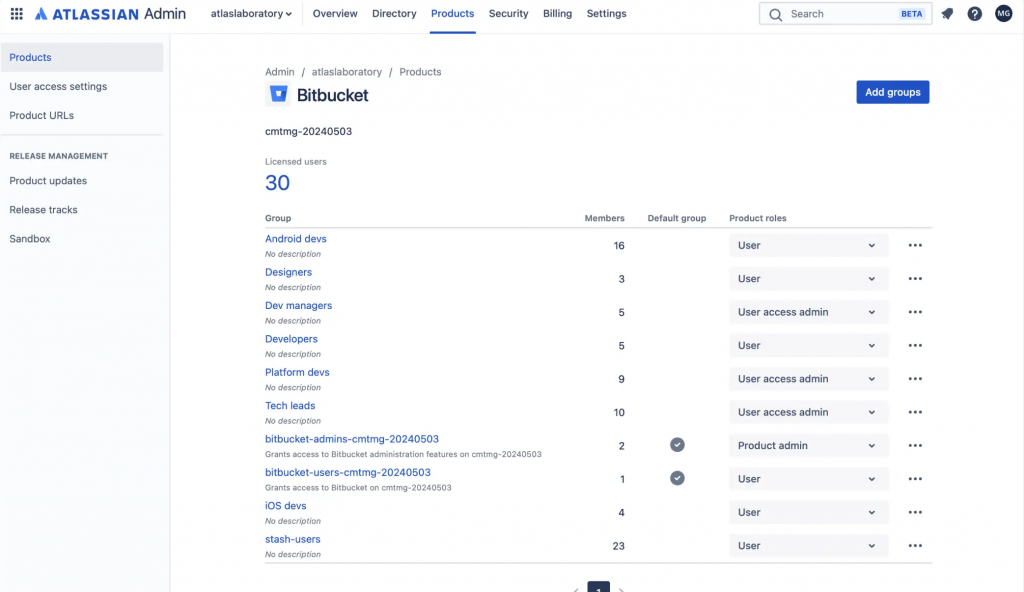
Task: Click the Bitbucket product icon
Action: 278,95
